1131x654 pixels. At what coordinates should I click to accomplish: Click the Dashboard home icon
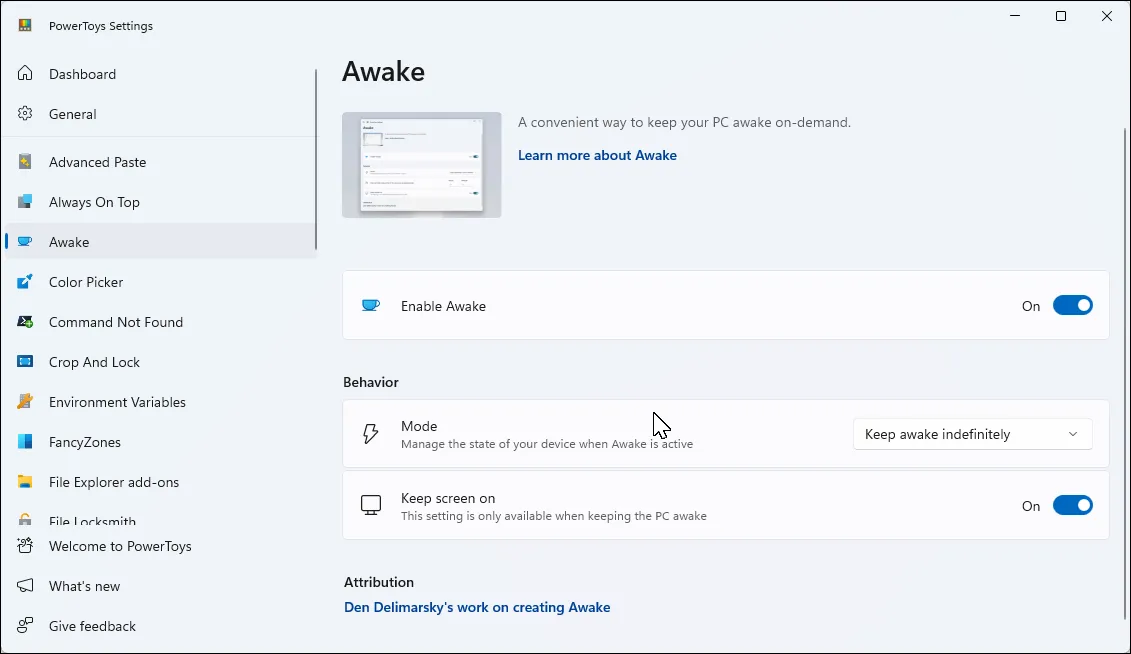tap(25, 74)
